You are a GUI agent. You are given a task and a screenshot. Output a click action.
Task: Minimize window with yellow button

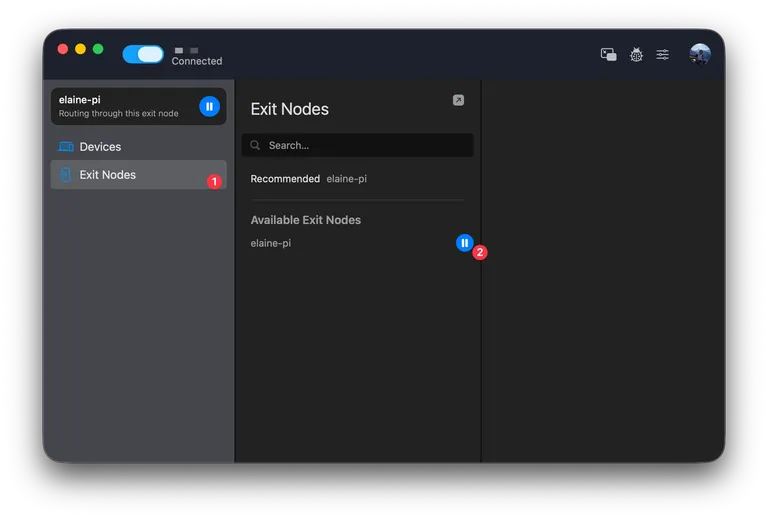point(80,49)
